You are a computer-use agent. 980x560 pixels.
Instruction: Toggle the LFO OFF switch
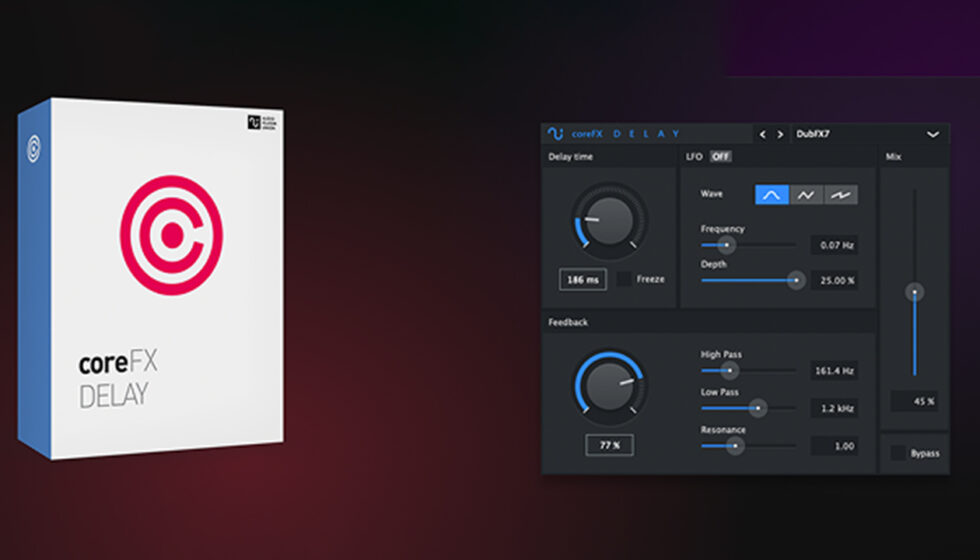721,156
